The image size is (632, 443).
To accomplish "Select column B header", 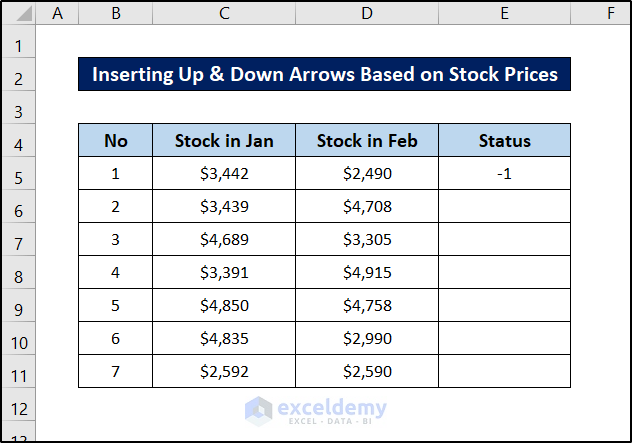I will click(x=116, y=13).
